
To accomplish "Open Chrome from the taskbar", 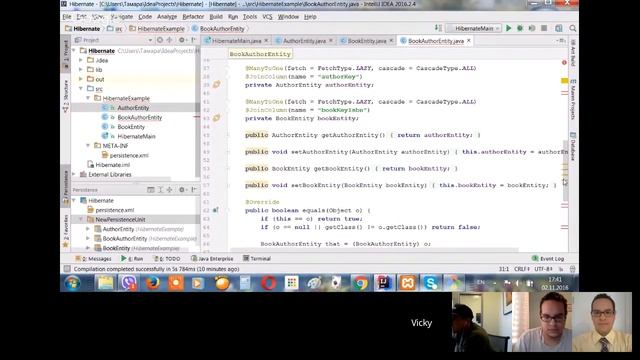I will 360,283.
